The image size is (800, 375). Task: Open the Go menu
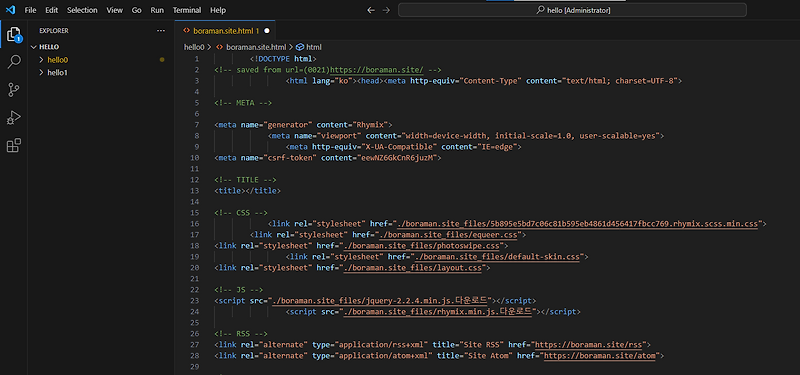click(137, 10)
